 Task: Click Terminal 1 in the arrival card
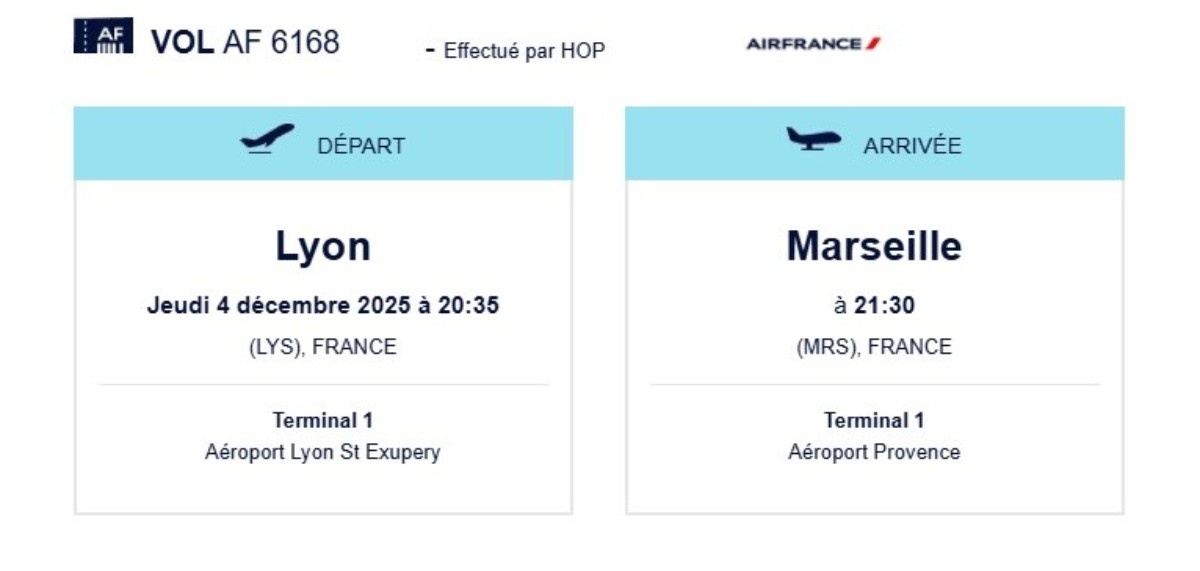click(874, 421)
